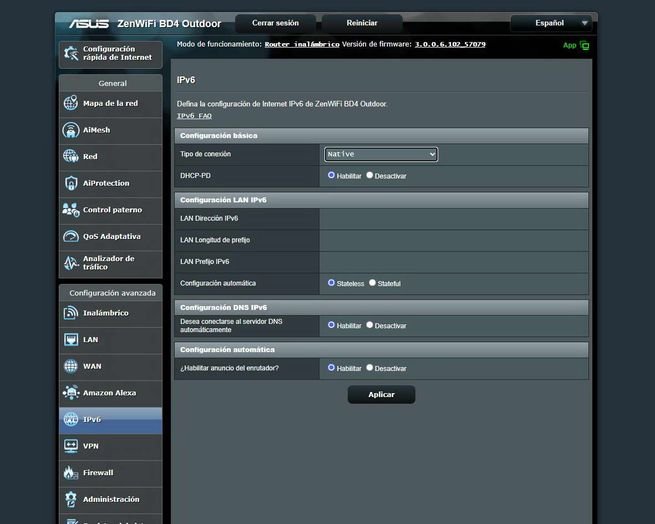Set router advertisement to Desactivar
Screen dimensions: 655x524
370,368
